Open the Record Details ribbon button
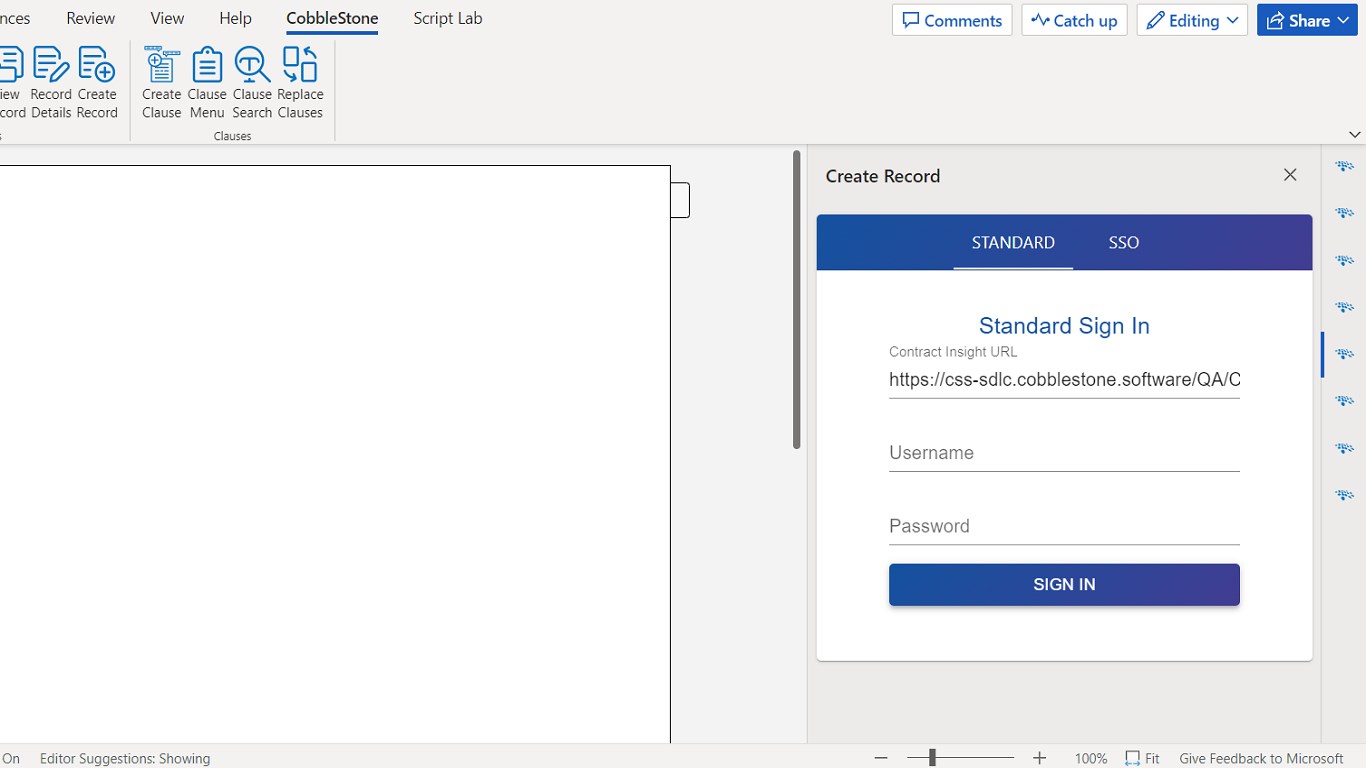The width and height of the screenshot is (1366, 768). pos(51,83)
